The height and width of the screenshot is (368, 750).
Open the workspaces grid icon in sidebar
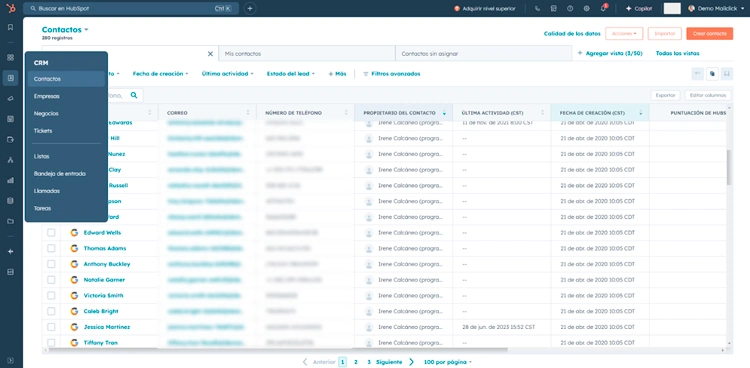click(11, 57)
